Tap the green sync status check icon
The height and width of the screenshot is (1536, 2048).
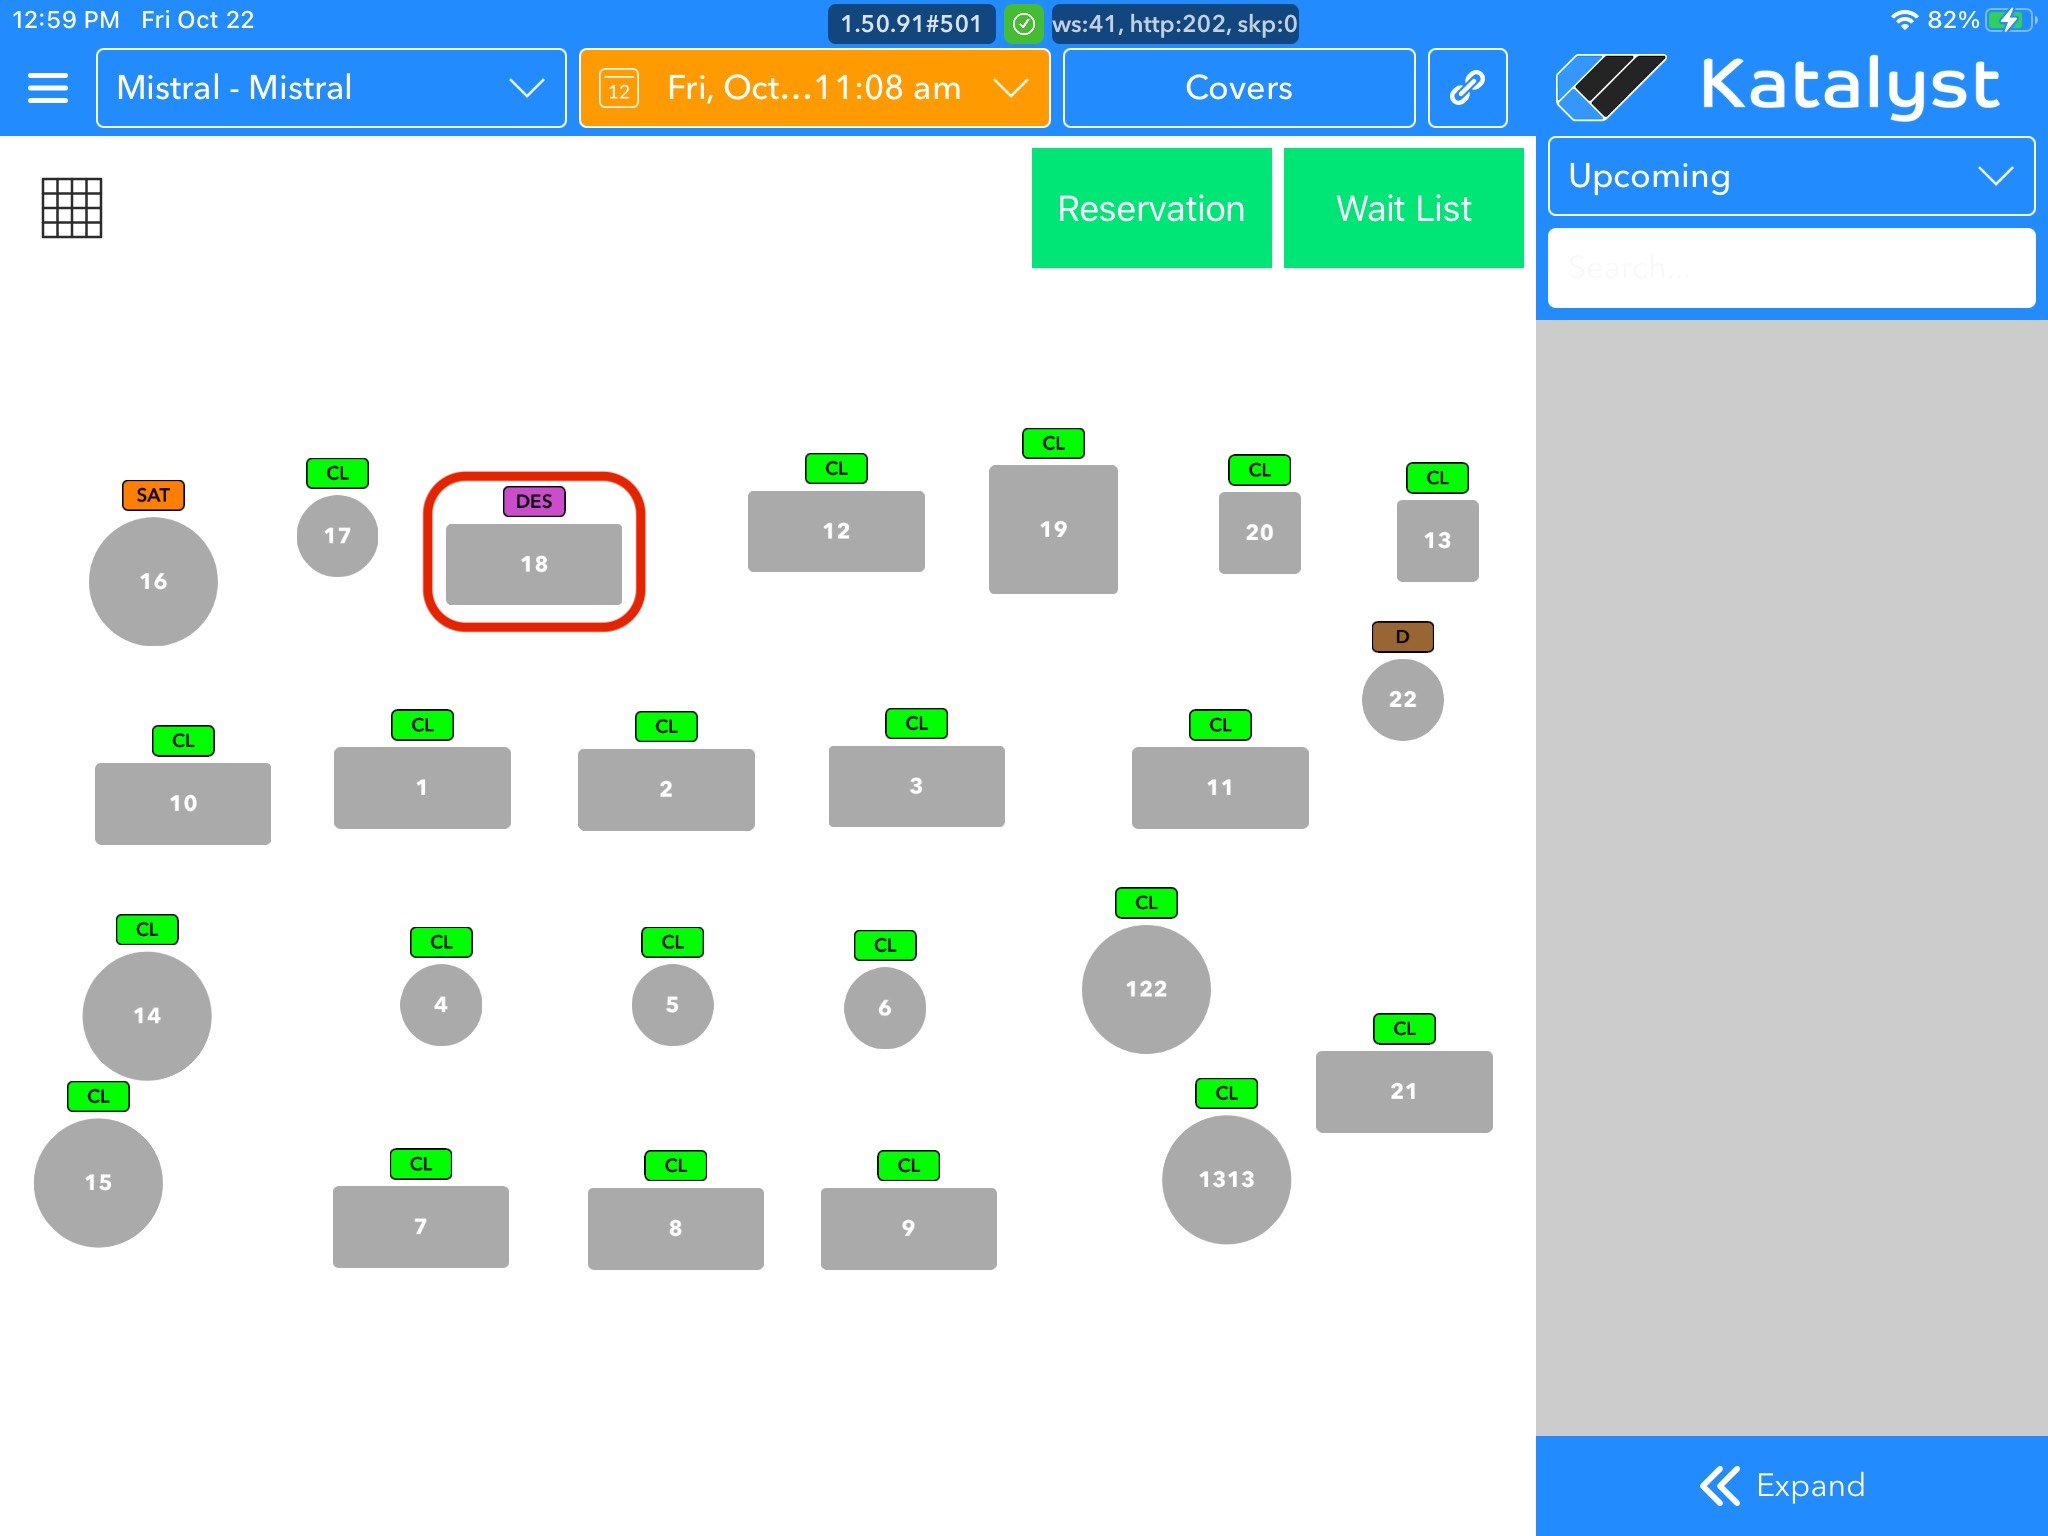tap(1023, 24)
